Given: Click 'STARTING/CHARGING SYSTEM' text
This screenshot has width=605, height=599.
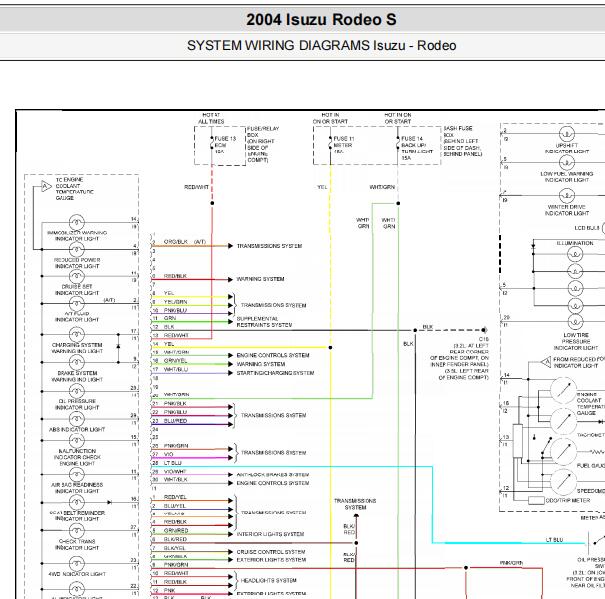Looking at the screenshot, I should [275, 373].
